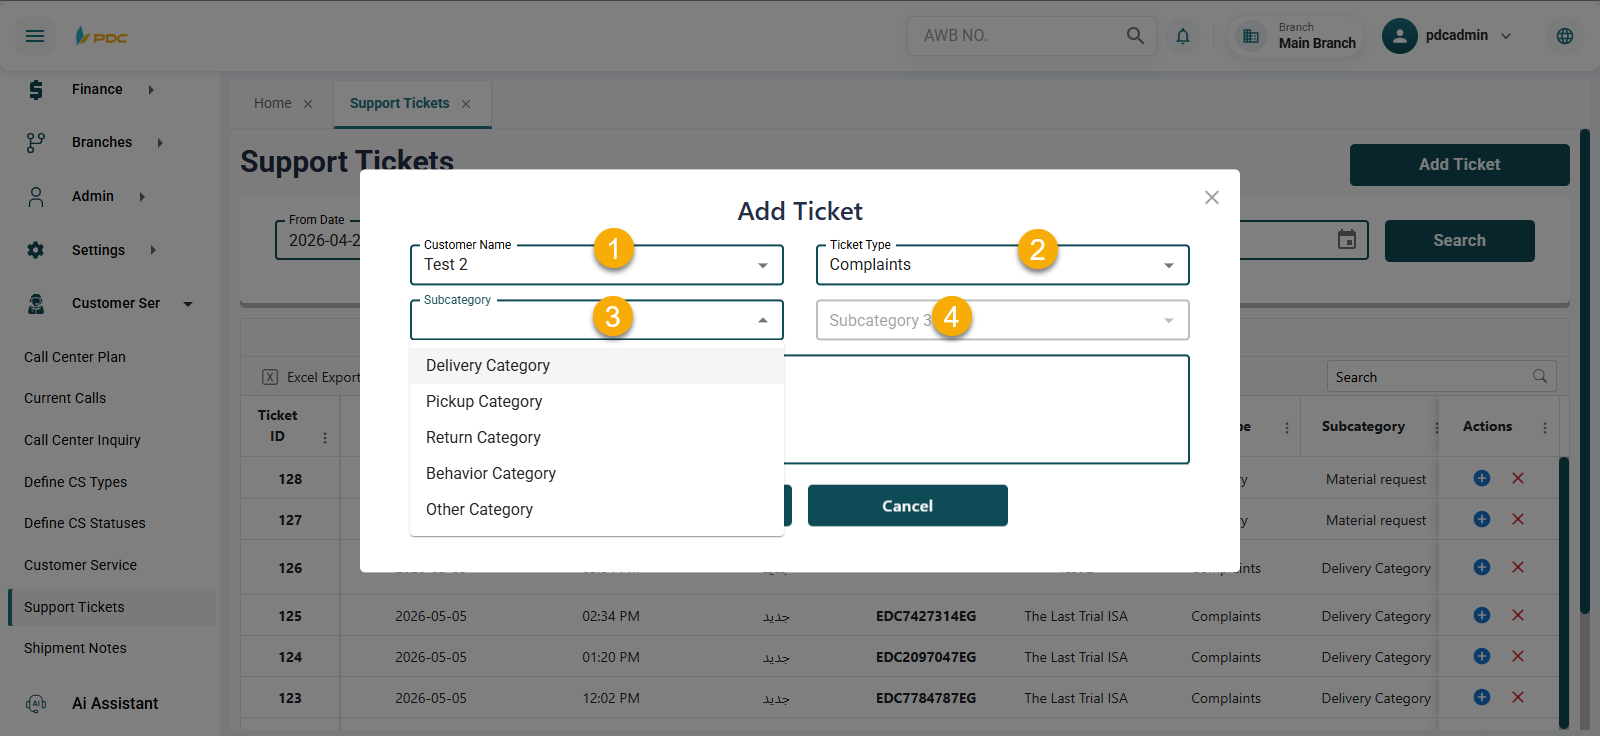Delete ticket 126 with the red X
The width and height of the screenshot is (1600, 736).
tap(1518, 567)
